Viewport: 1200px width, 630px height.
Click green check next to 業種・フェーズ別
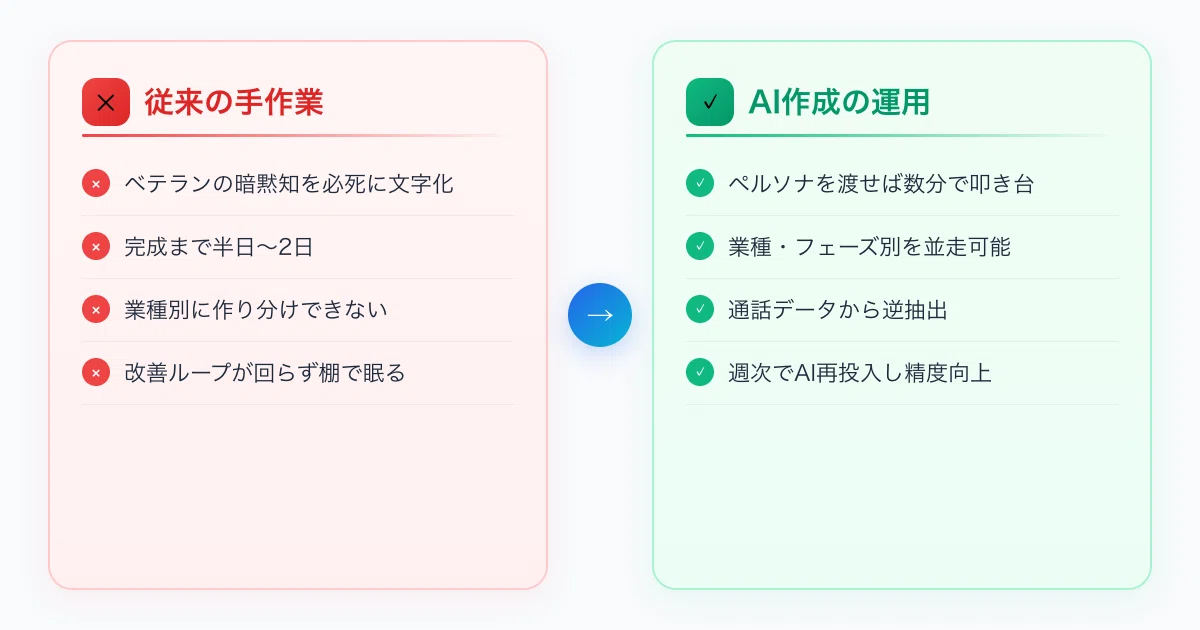700,246
